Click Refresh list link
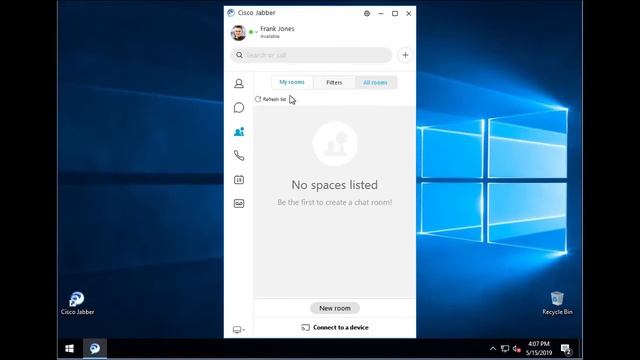Viewport: 640px width, 360px height. click(271, 99)
